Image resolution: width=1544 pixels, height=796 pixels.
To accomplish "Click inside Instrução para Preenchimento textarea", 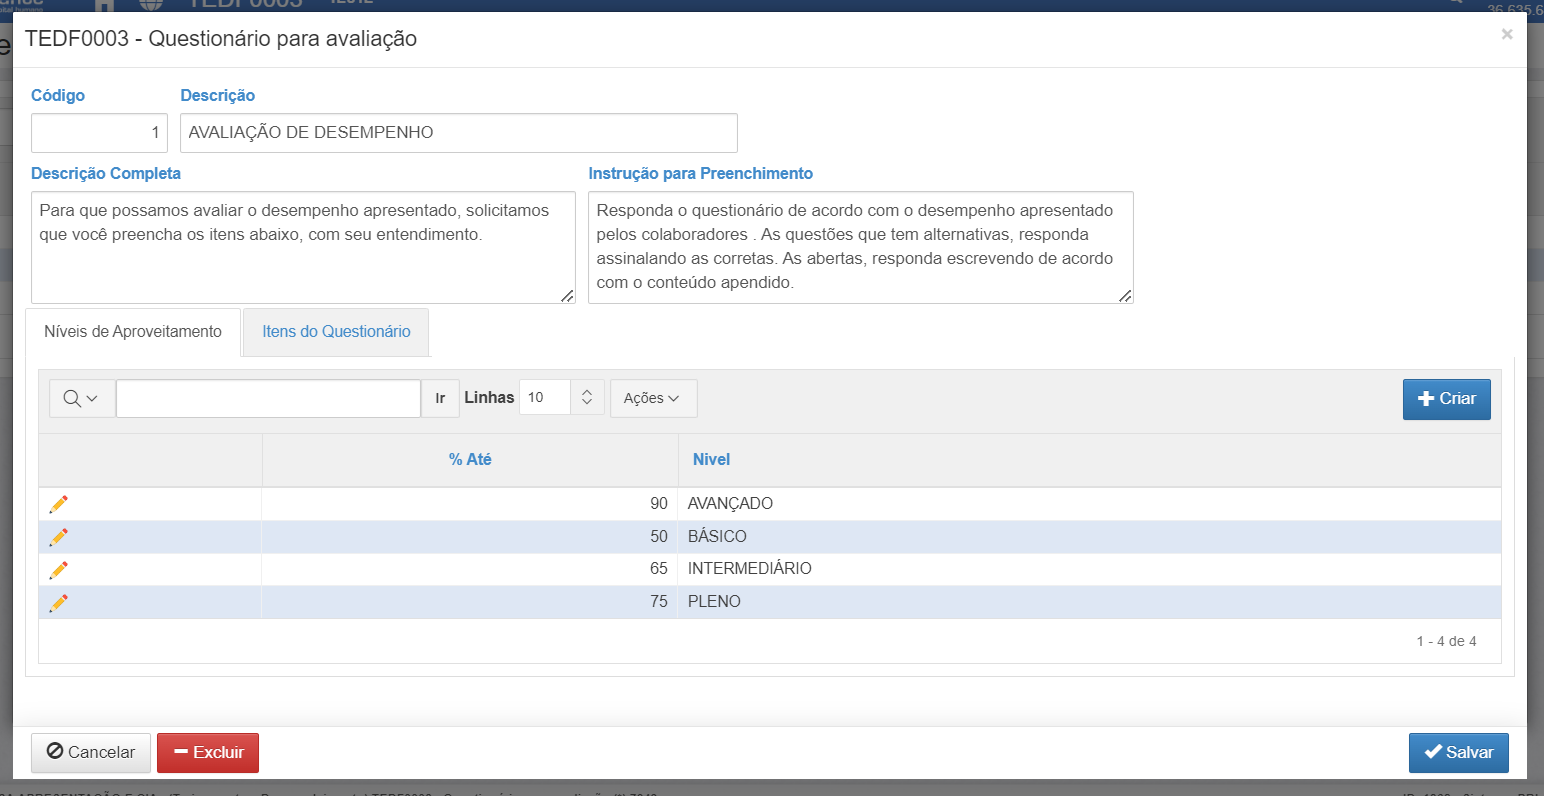I will 861,248.
